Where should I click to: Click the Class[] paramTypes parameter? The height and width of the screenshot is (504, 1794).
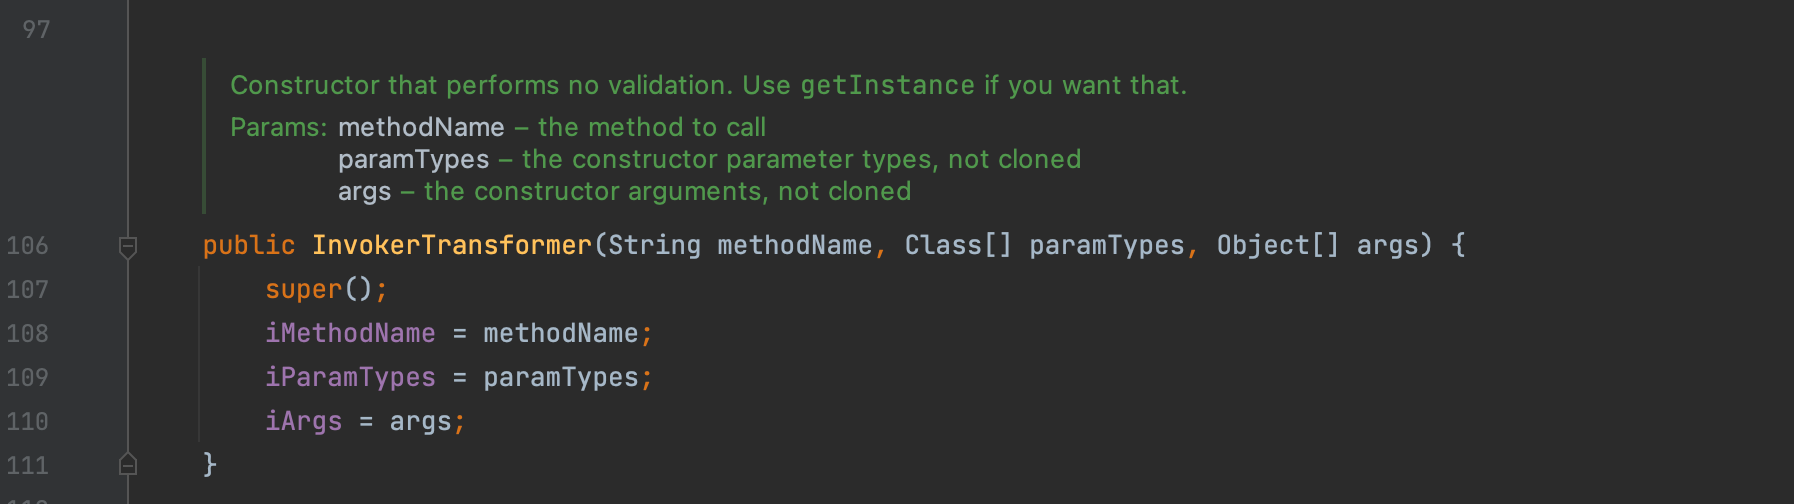pyautogui.click(x=1044, y=246)
